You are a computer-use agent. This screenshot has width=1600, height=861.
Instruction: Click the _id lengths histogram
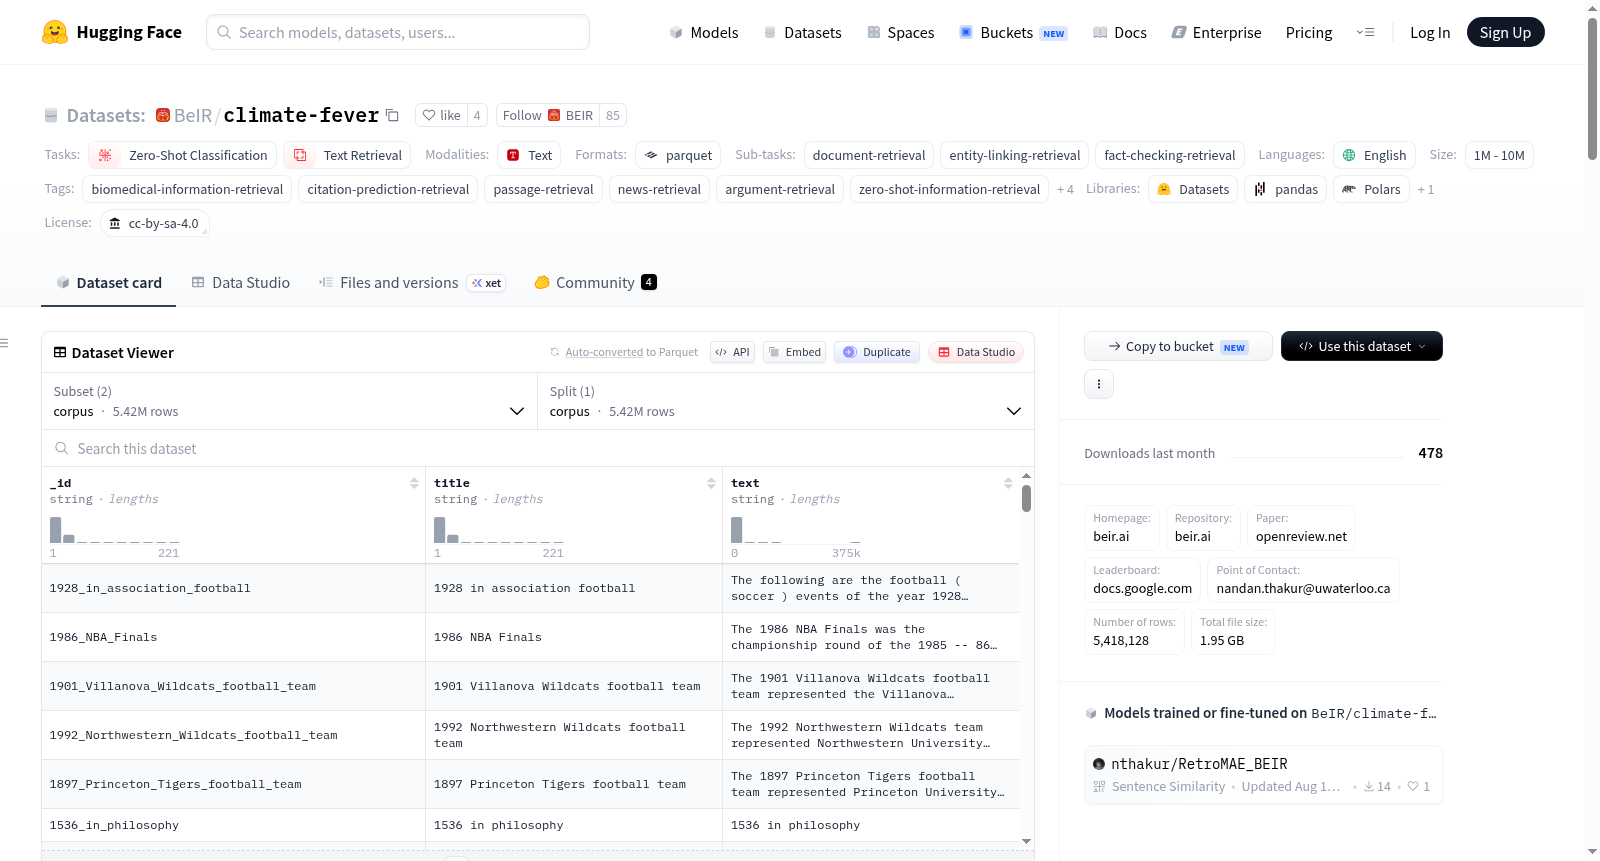tap(114, 530)
